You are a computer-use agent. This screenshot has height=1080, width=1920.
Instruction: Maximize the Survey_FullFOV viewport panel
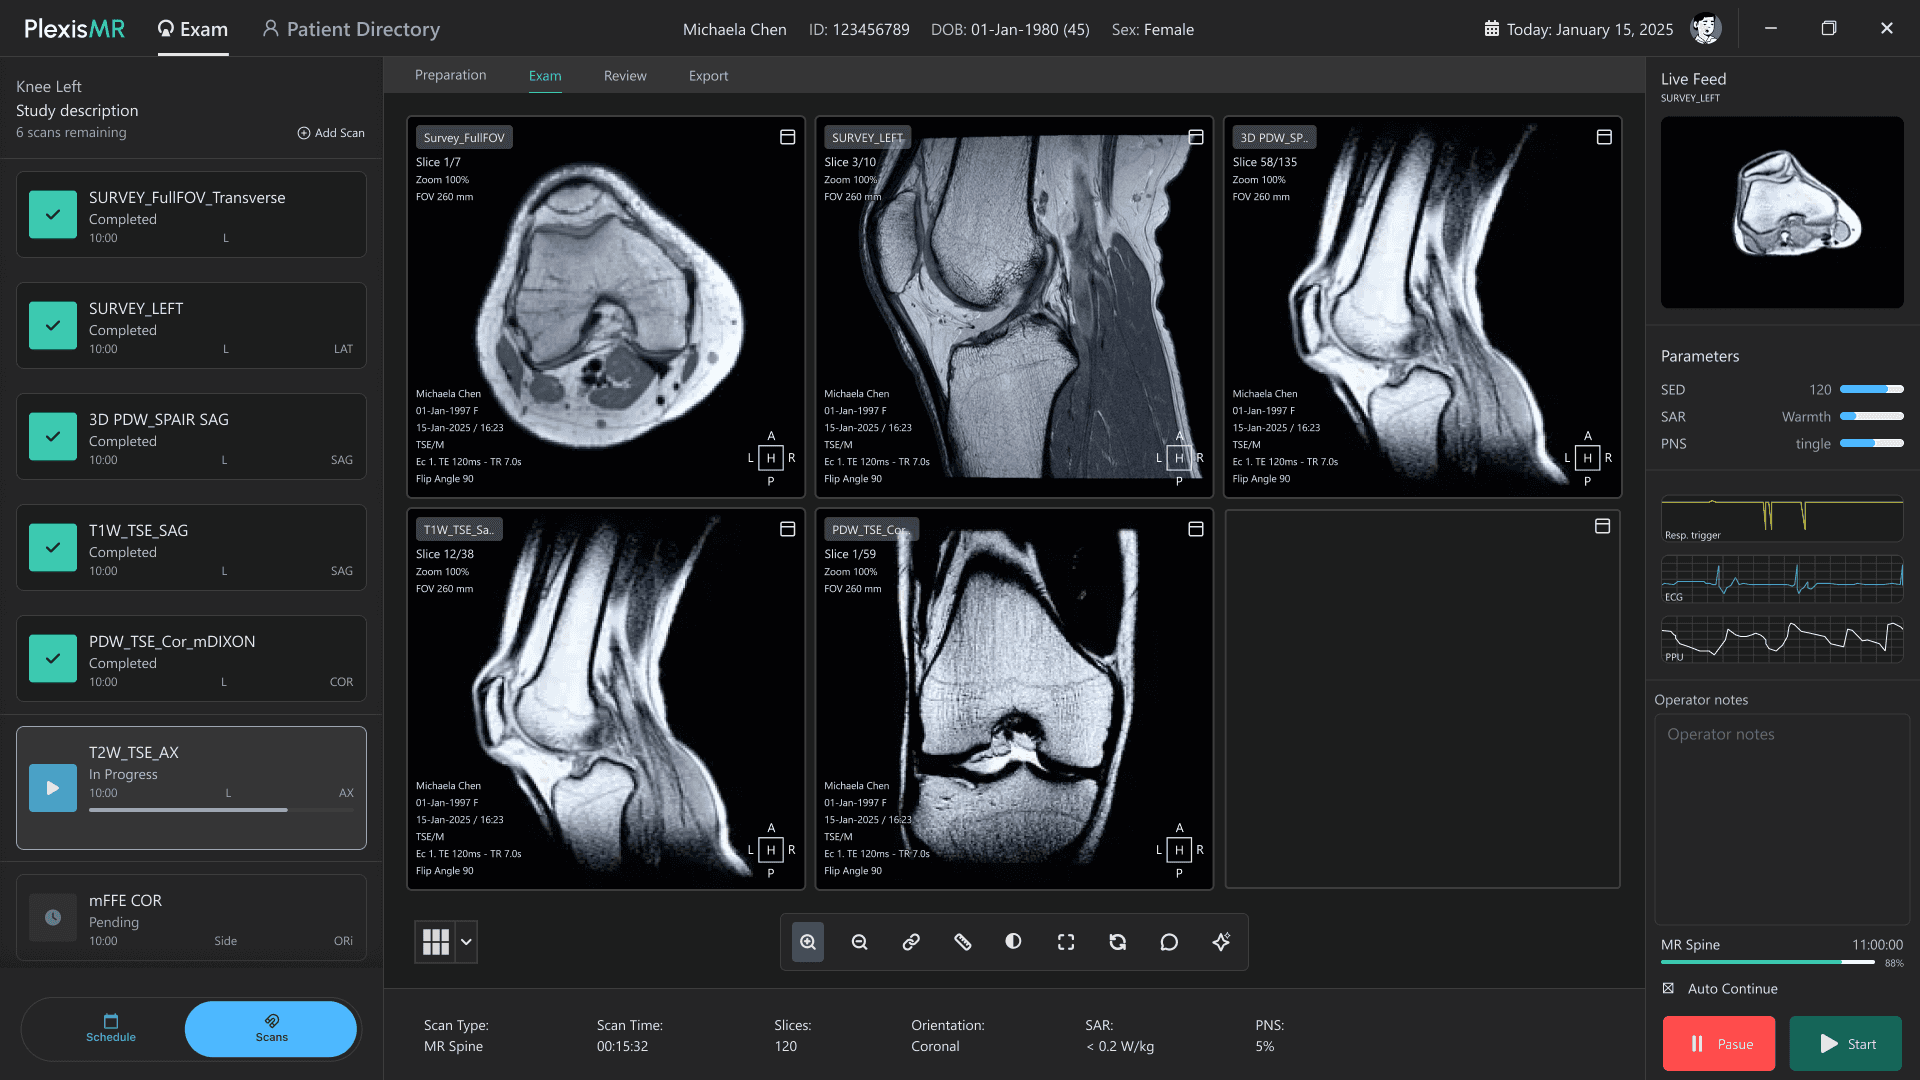[x=788, y=137]
